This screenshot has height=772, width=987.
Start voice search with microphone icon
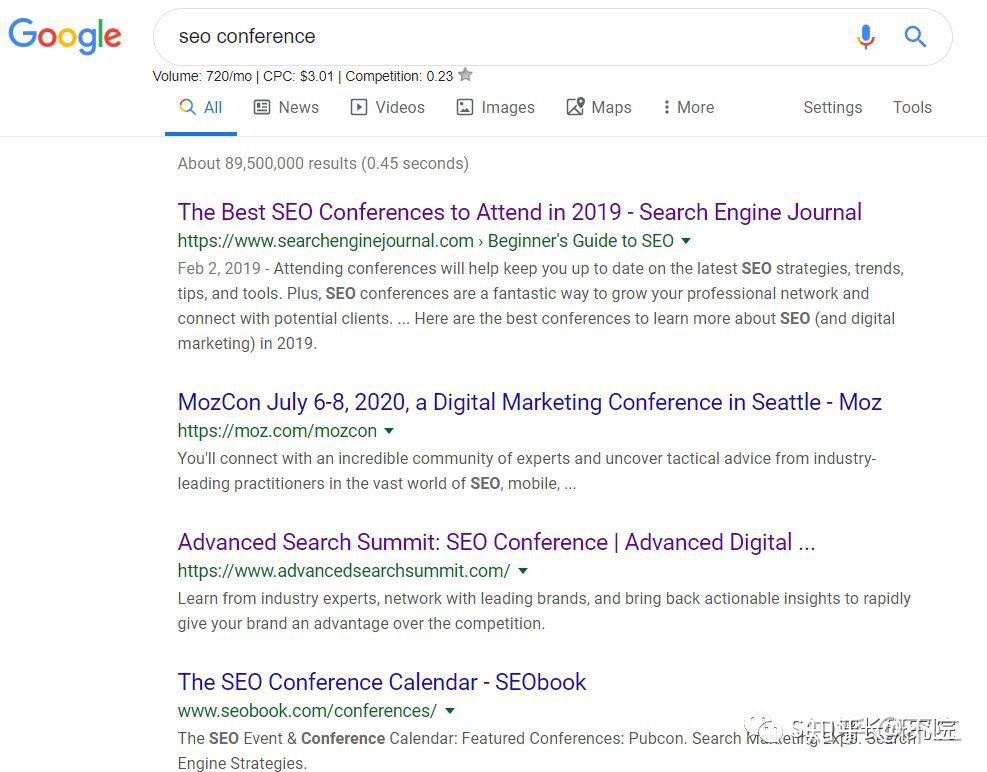866,37
